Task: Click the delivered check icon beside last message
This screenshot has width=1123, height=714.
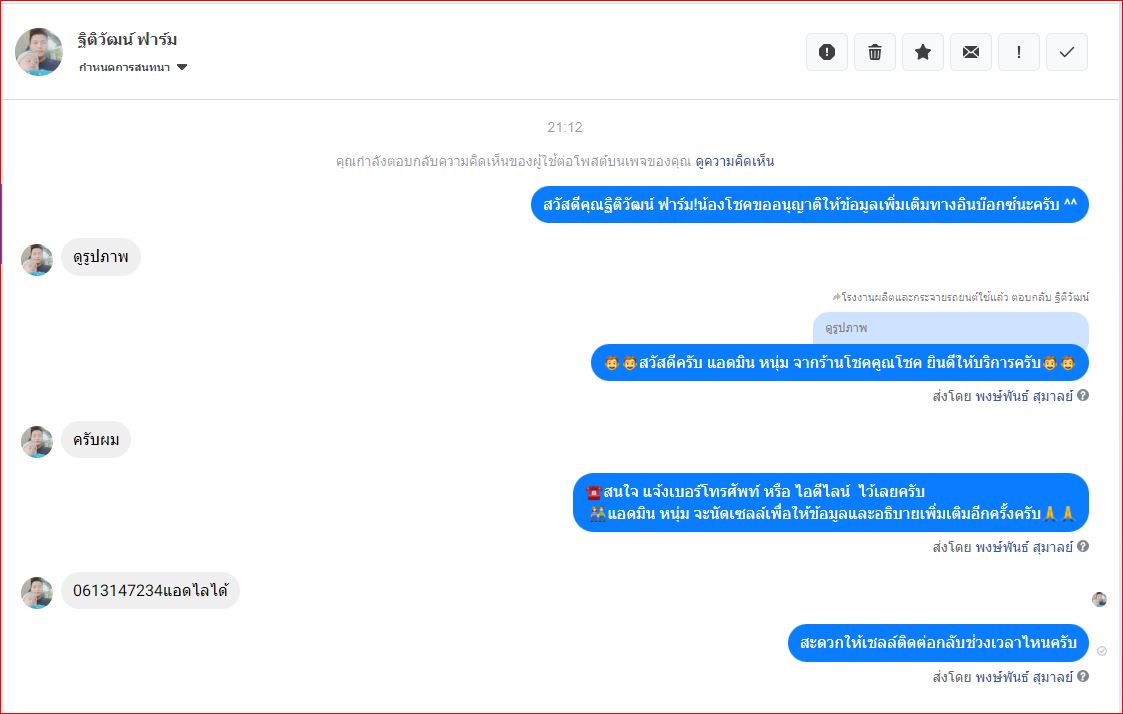Action: click(x=1102, y=651)
